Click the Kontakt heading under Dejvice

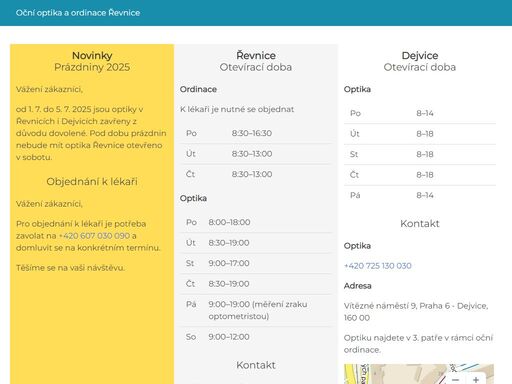pyautogui.click(x=420, y=223)
